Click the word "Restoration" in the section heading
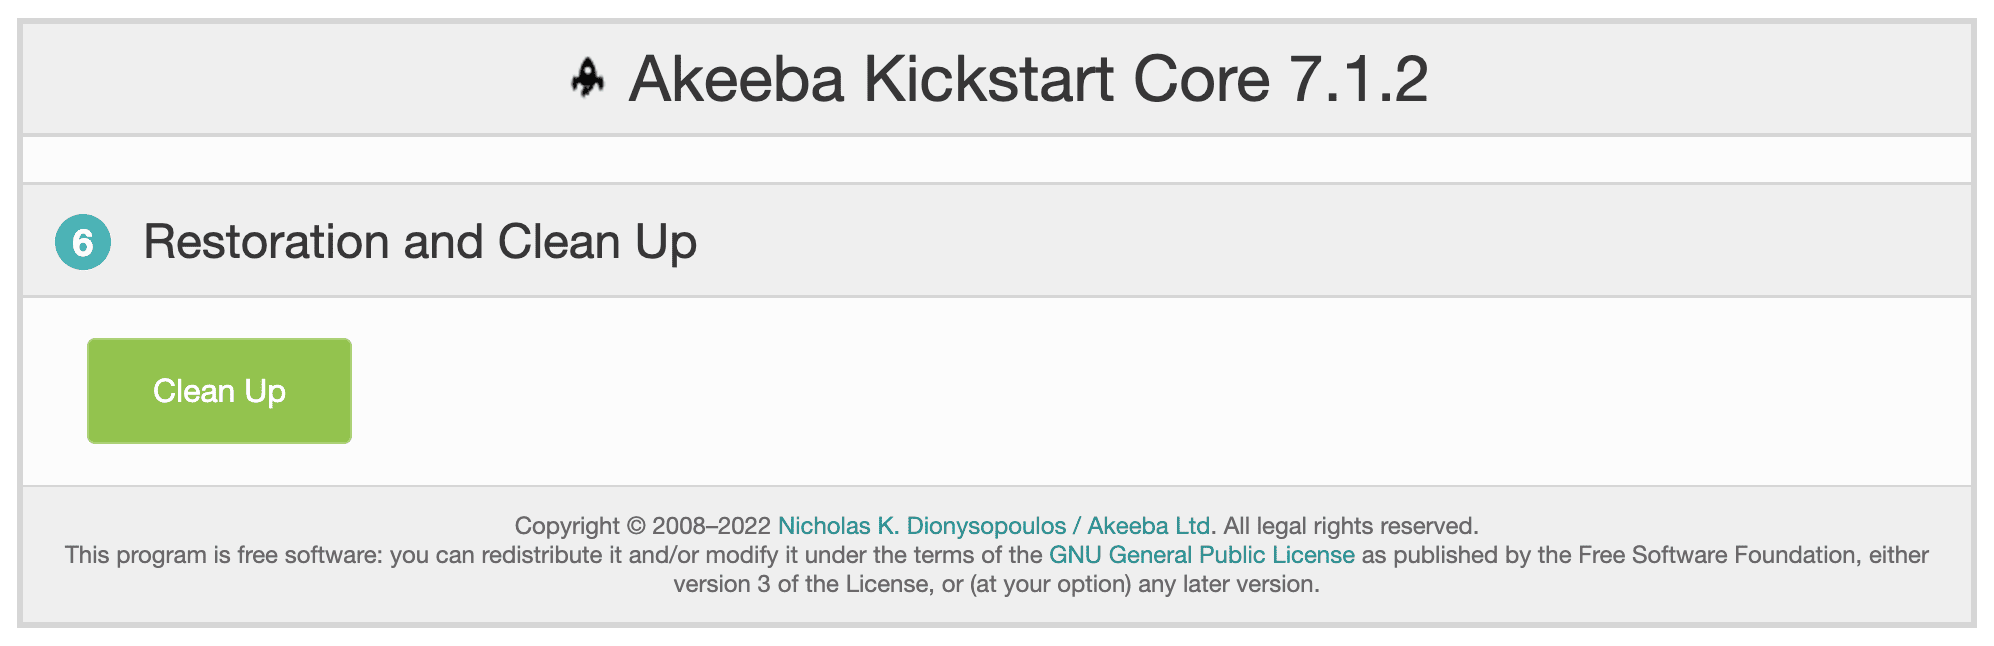Screen dimensions: 1994x646 pyautogui.click(x=266, y=242)
